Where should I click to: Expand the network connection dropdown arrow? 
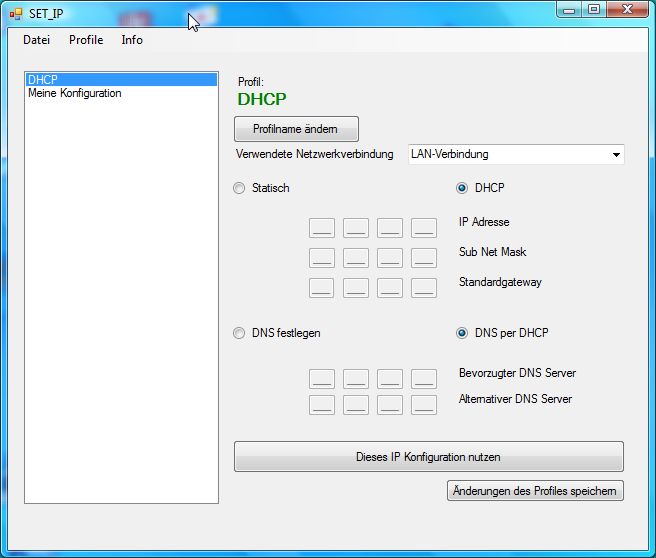point(615,155)
